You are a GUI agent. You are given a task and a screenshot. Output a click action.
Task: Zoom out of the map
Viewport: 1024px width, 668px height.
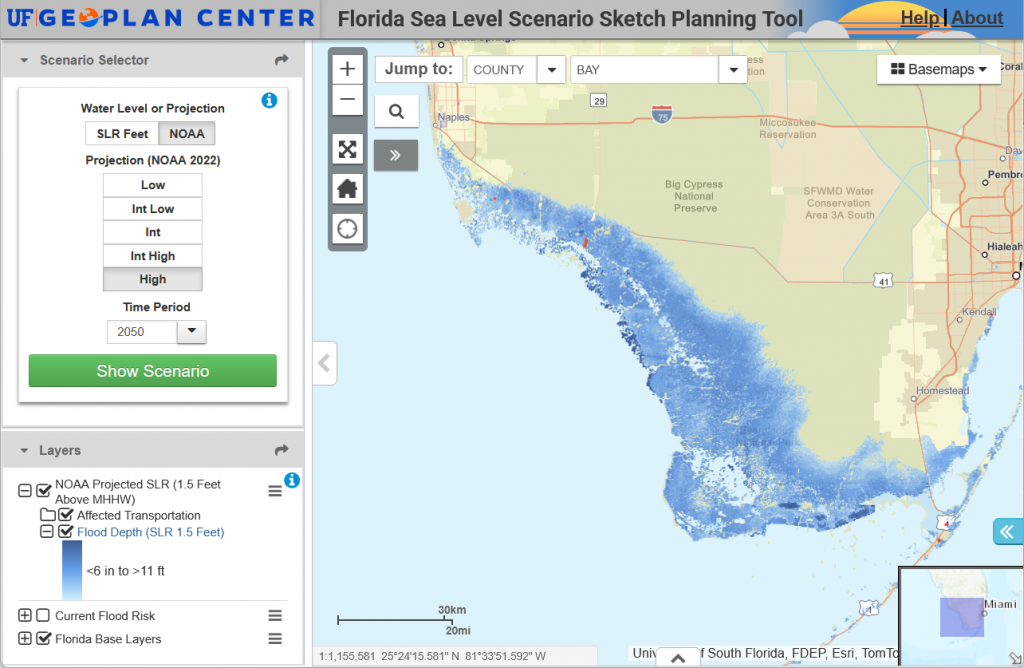pos(347,99)
